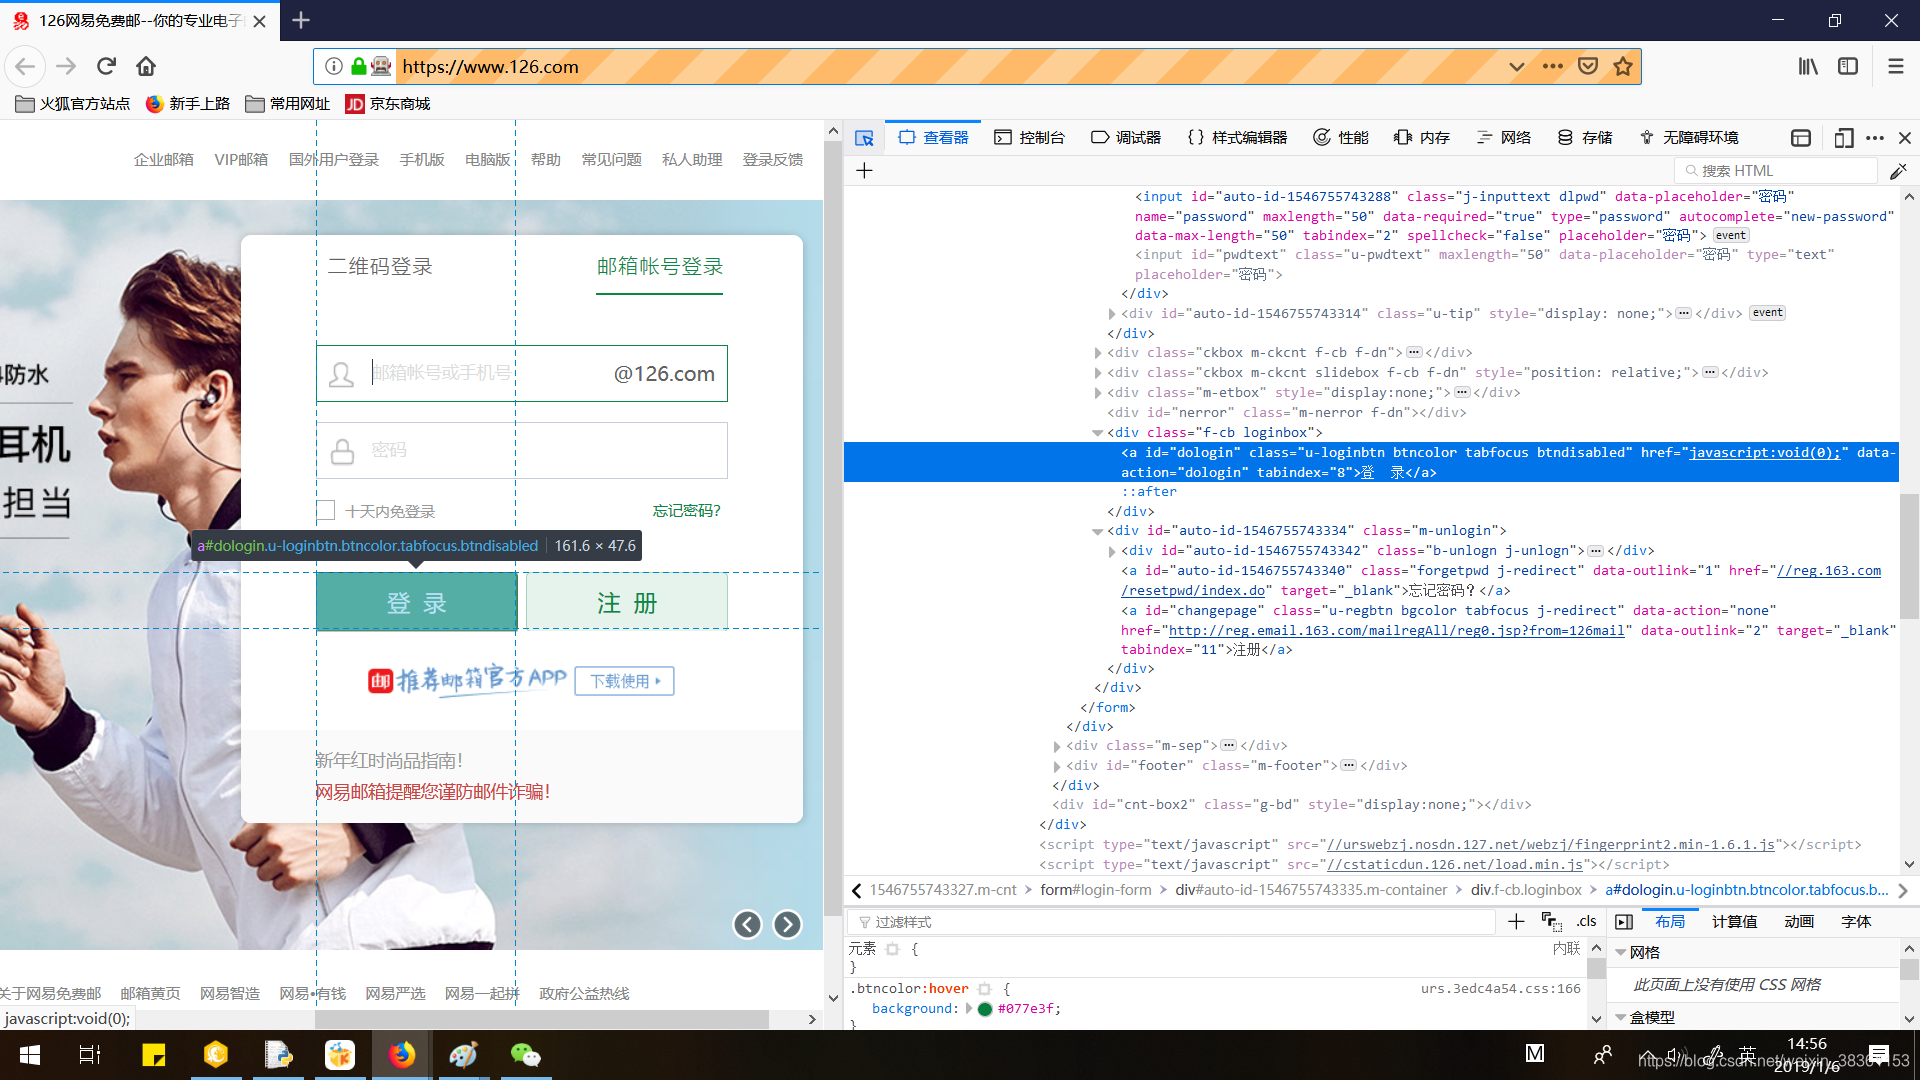Expand footer m-footer div node
The height and width of the screenshot is (1080, 1920).
tap(1056, 766)
